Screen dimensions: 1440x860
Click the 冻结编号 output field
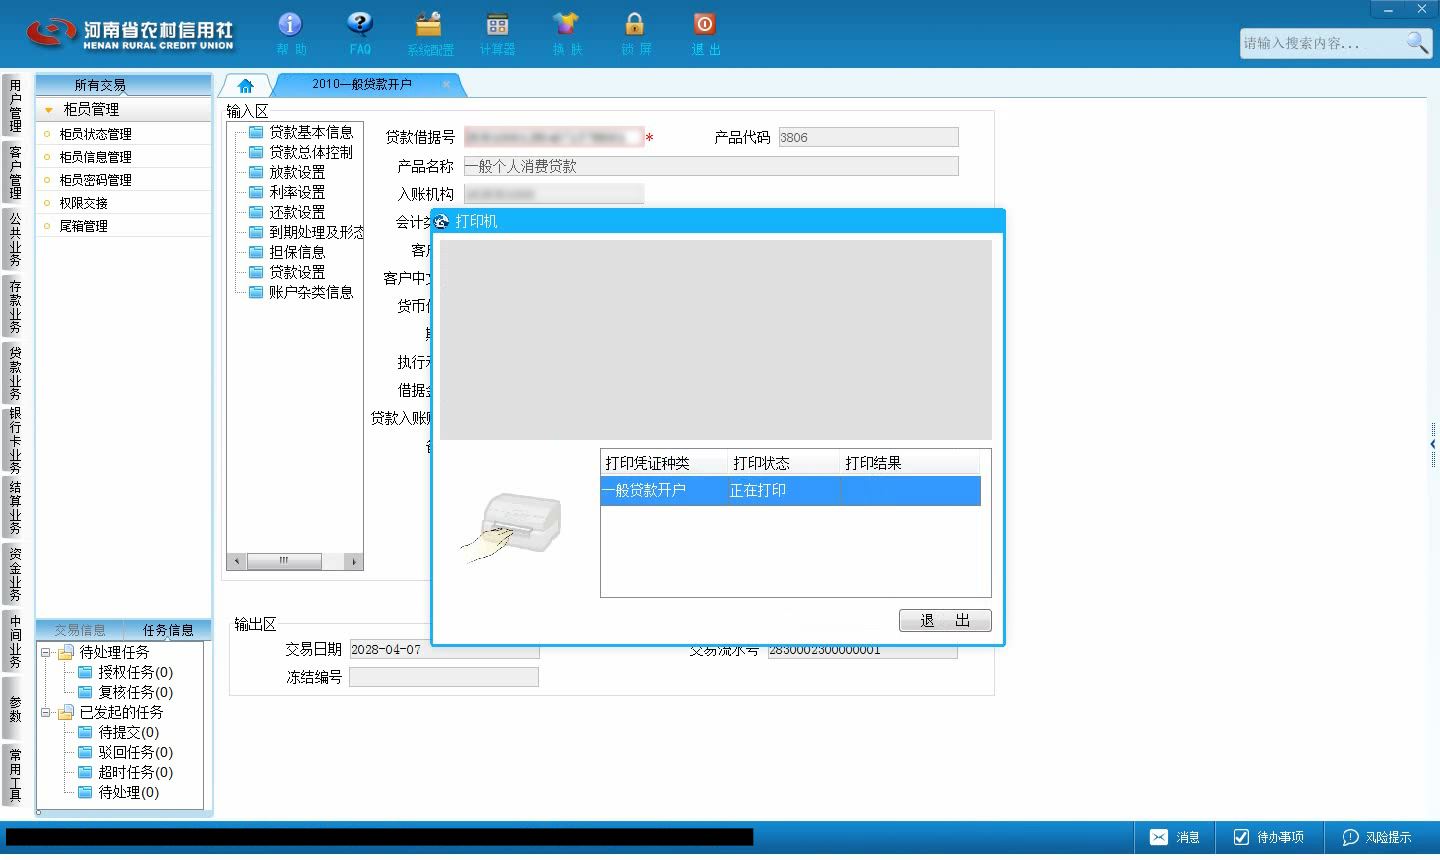pos(444,677)
